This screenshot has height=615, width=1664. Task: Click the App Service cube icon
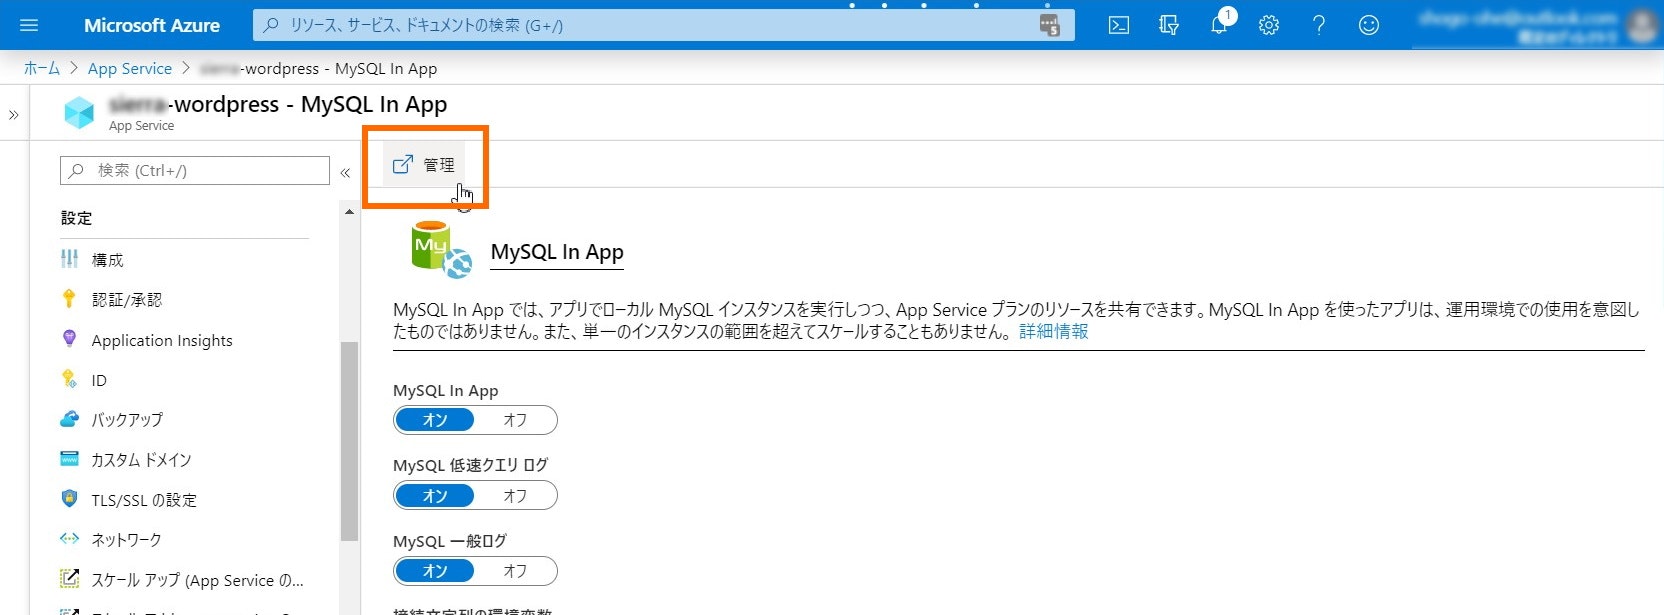tap(79, 113)
